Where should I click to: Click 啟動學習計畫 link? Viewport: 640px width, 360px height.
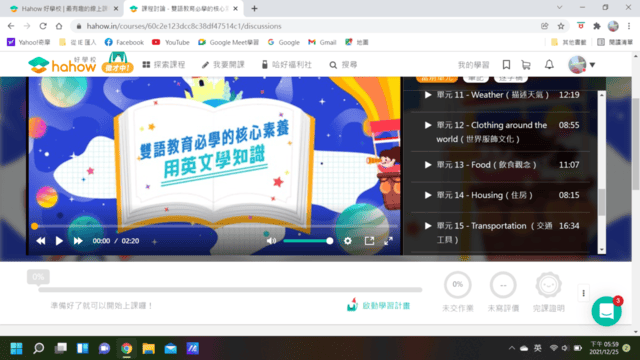pyautogui.click(x=378, y=305)
